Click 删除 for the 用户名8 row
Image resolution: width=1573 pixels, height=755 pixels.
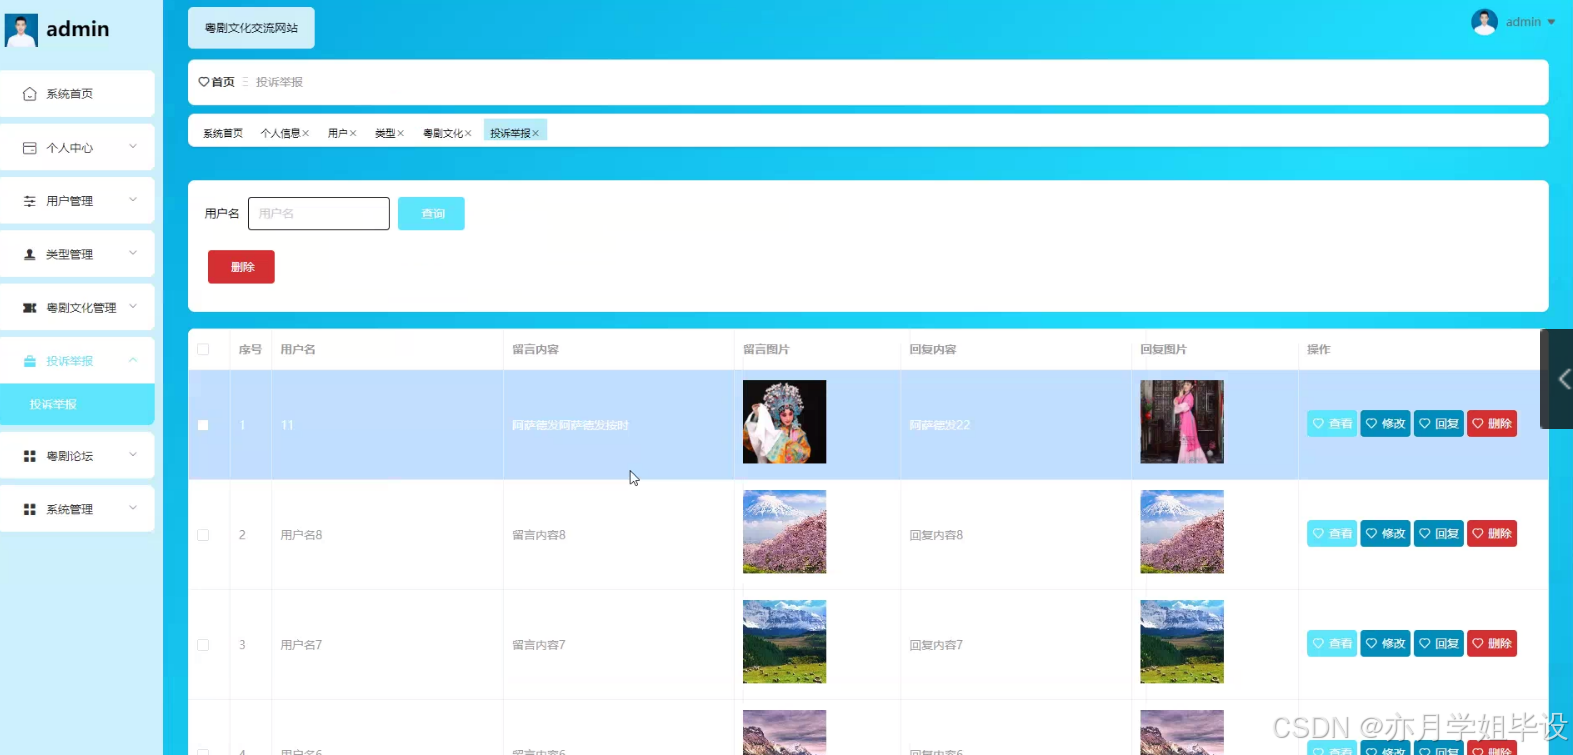[x=1492, y=534]
